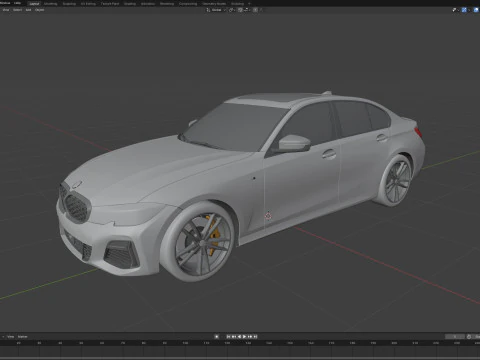Open the Compositing workspace tab

click(188, 4)
